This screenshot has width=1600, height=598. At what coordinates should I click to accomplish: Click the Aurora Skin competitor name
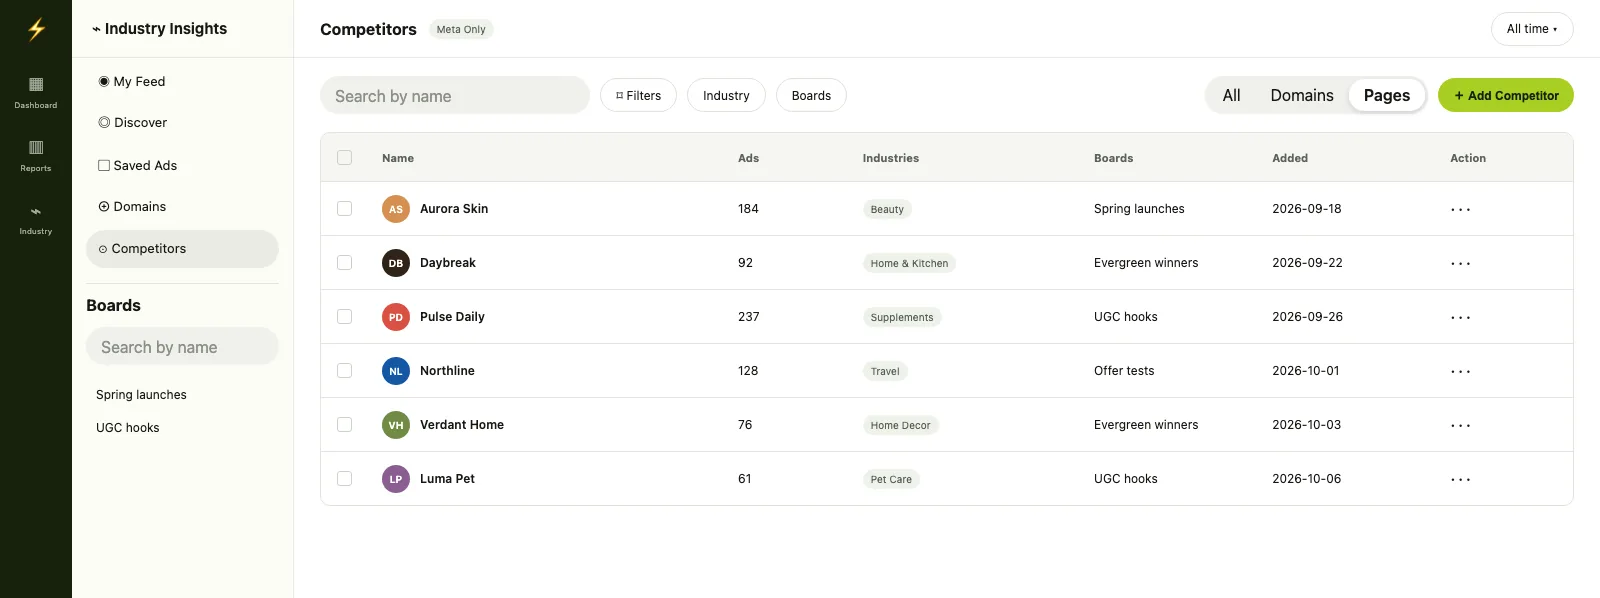454,209
